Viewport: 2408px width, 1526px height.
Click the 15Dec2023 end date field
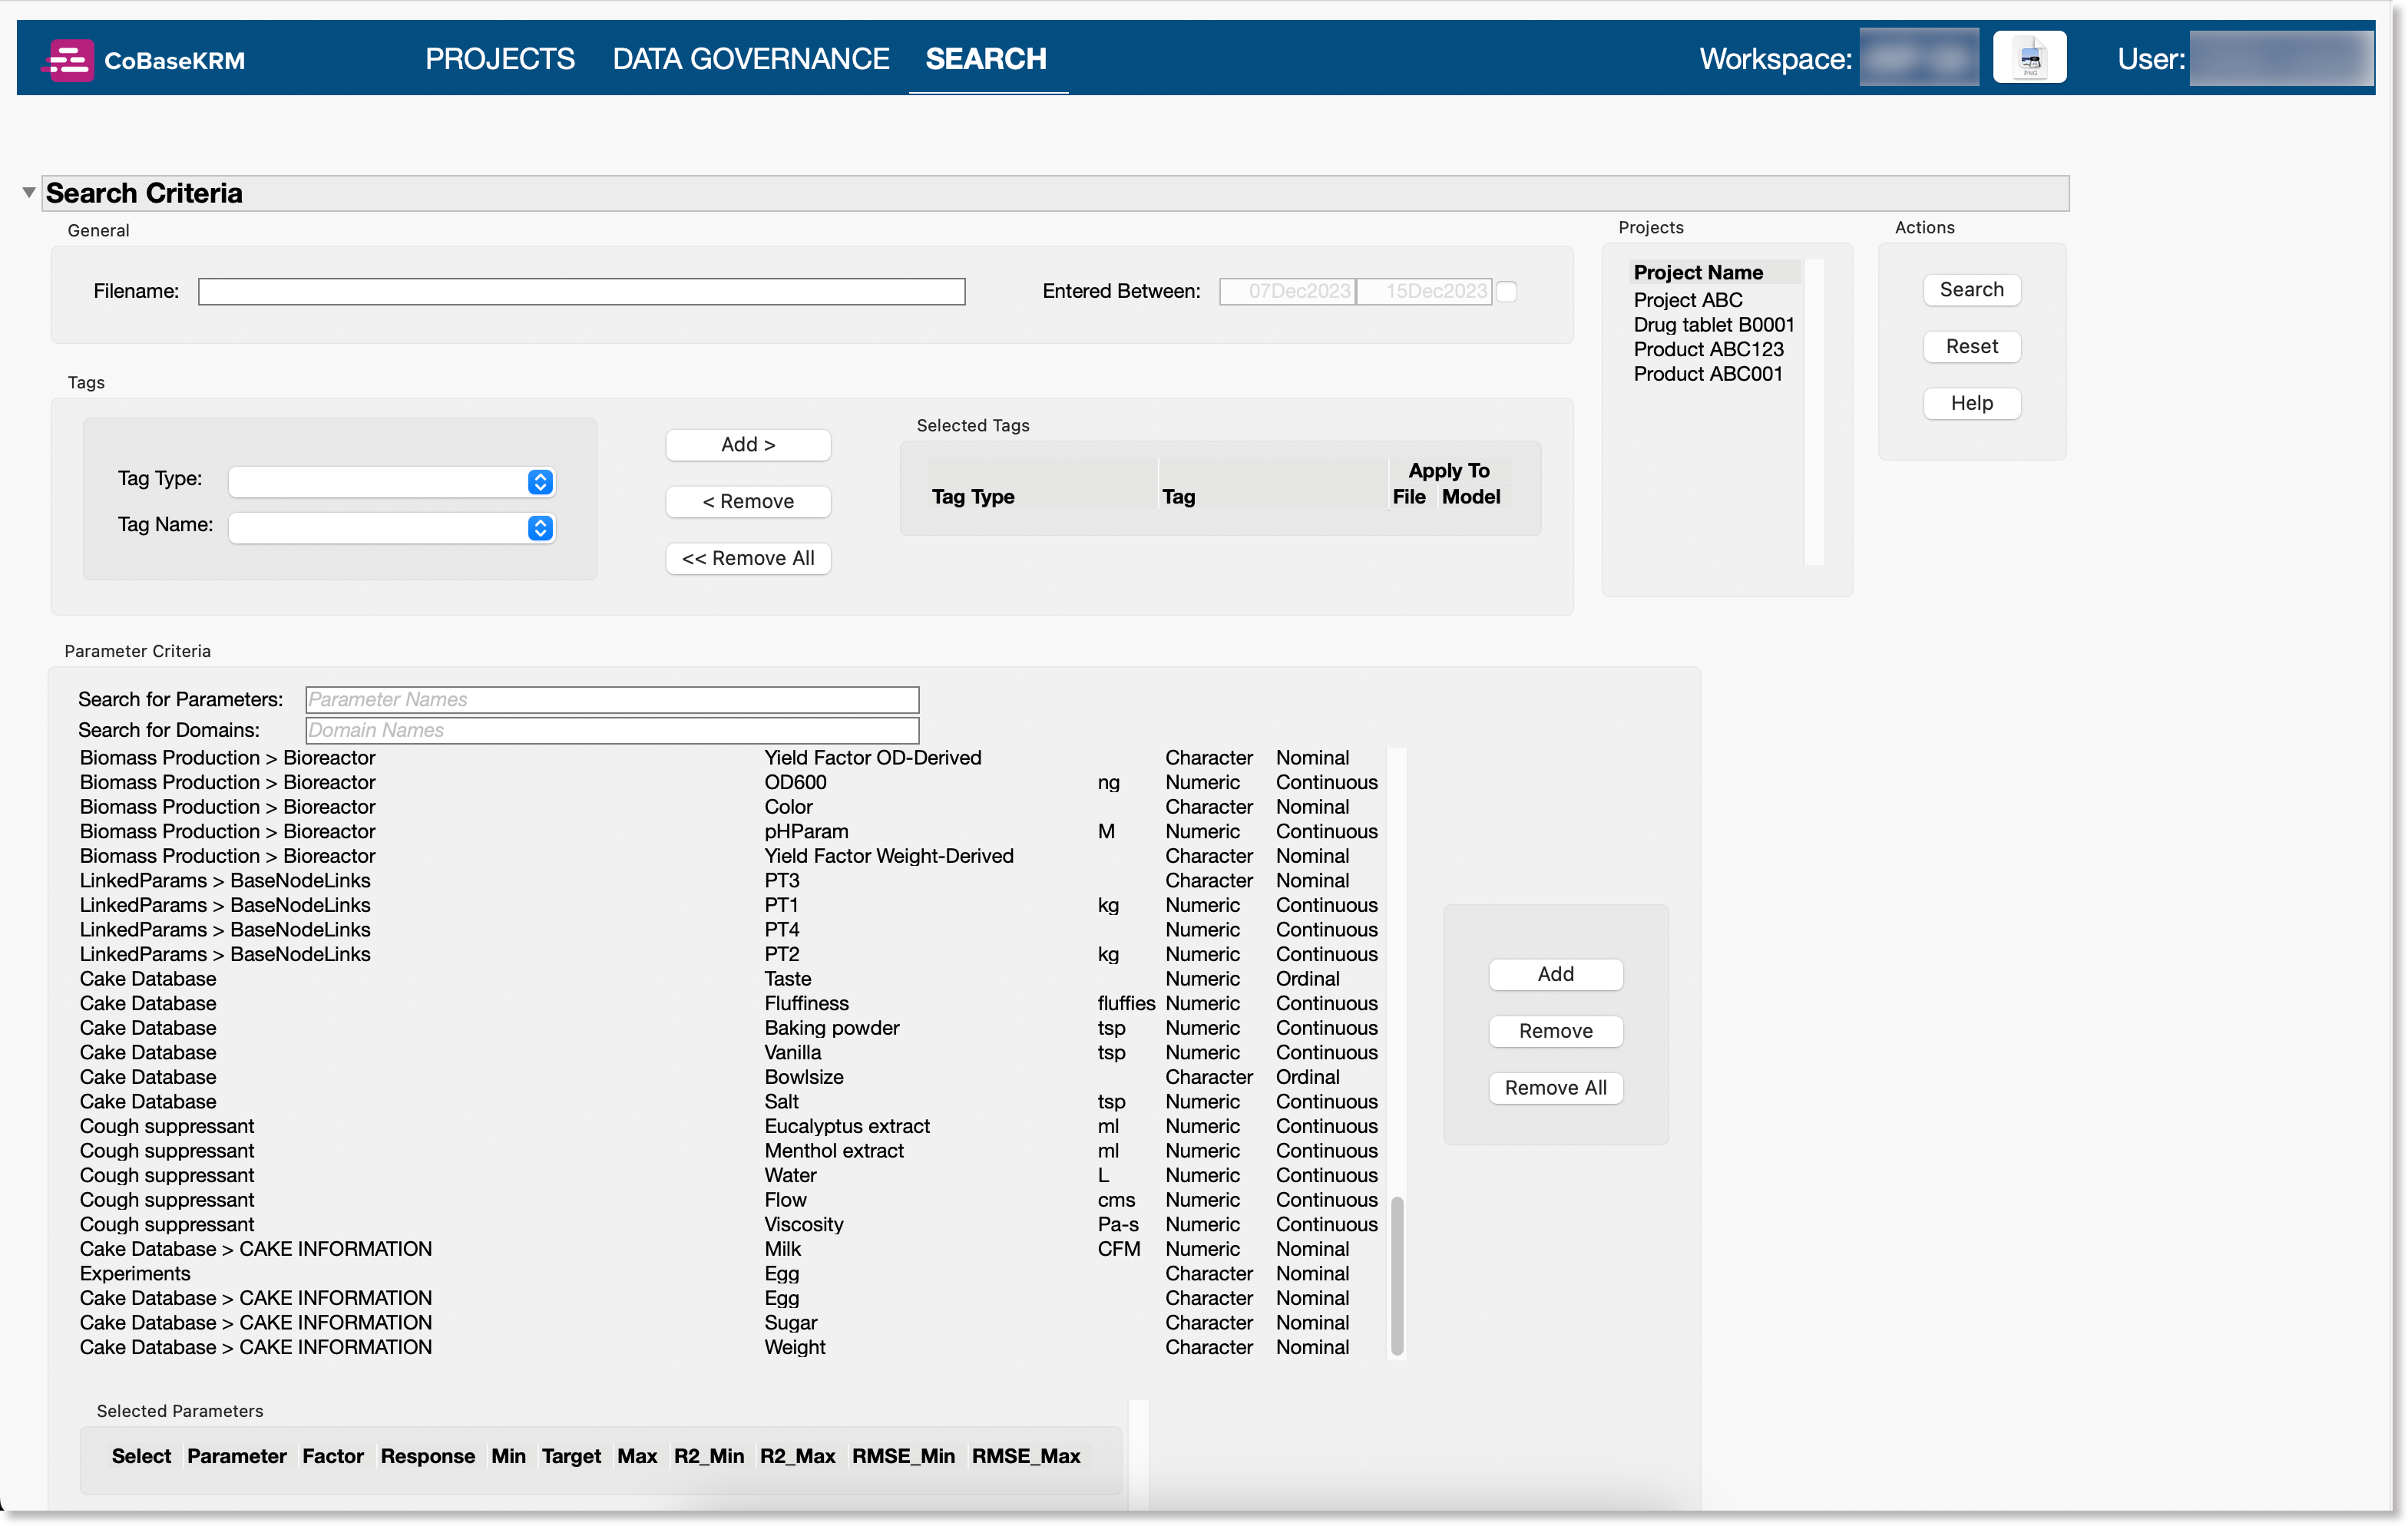1425,291
